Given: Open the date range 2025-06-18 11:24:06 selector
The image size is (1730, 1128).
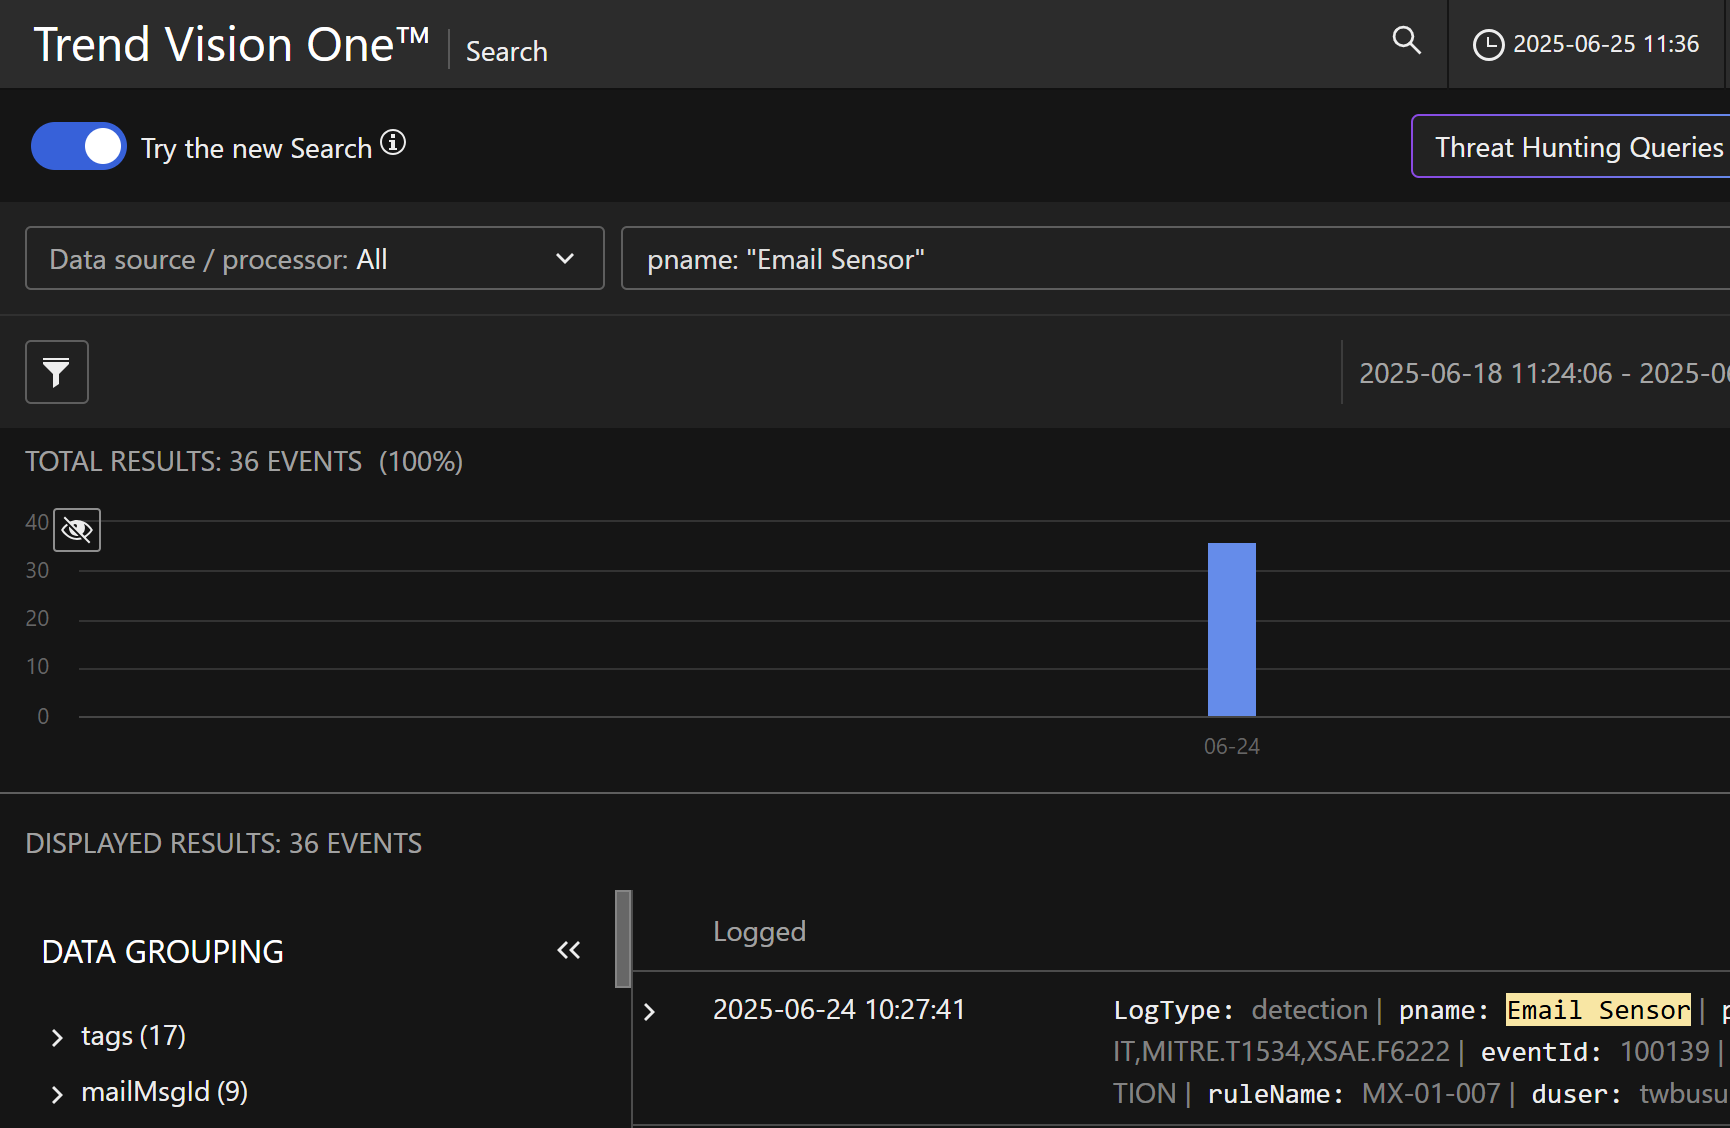Looking at the screenshot, I should click(1542, 373).
